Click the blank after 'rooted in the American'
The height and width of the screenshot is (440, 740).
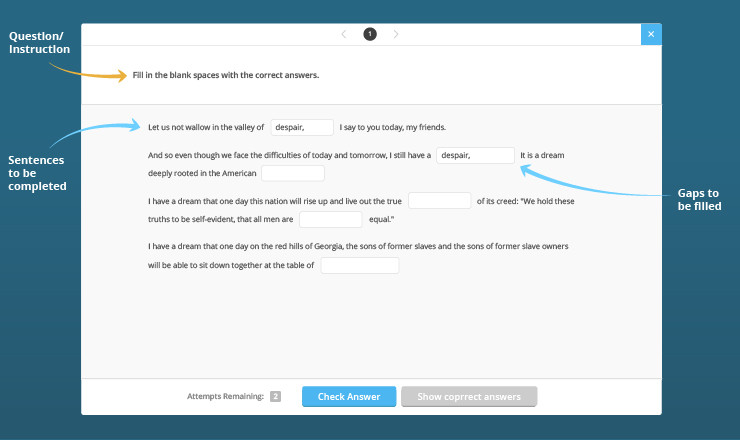(293, 173)
